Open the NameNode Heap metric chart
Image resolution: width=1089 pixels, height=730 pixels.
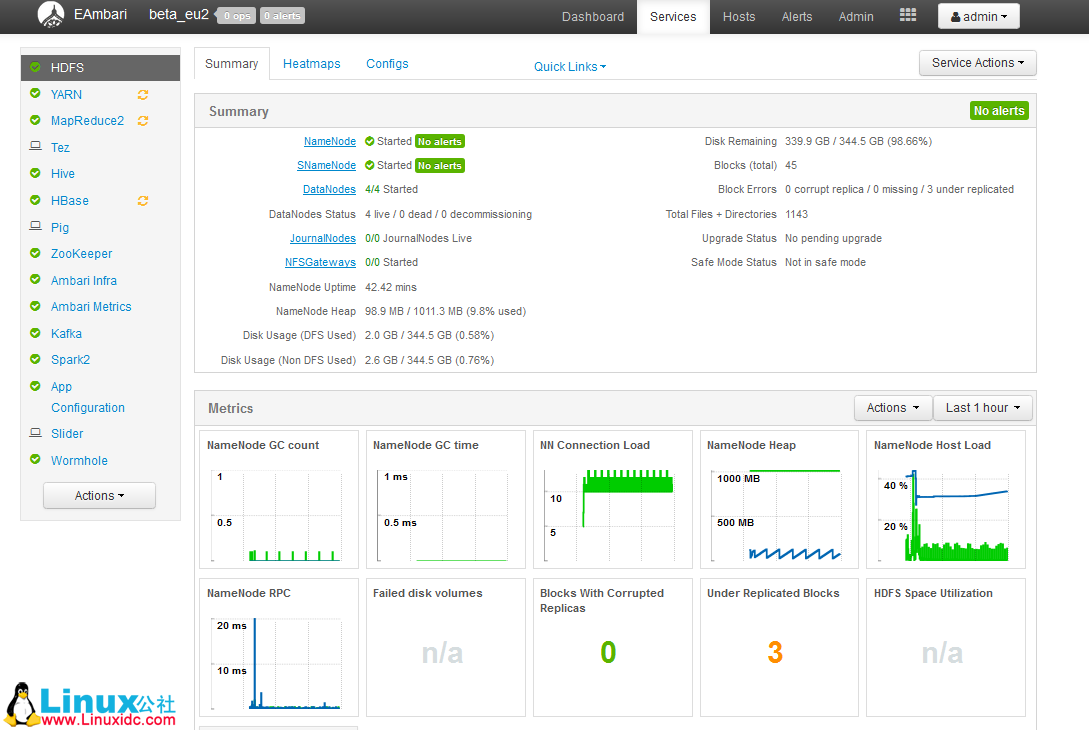point(778,500)
